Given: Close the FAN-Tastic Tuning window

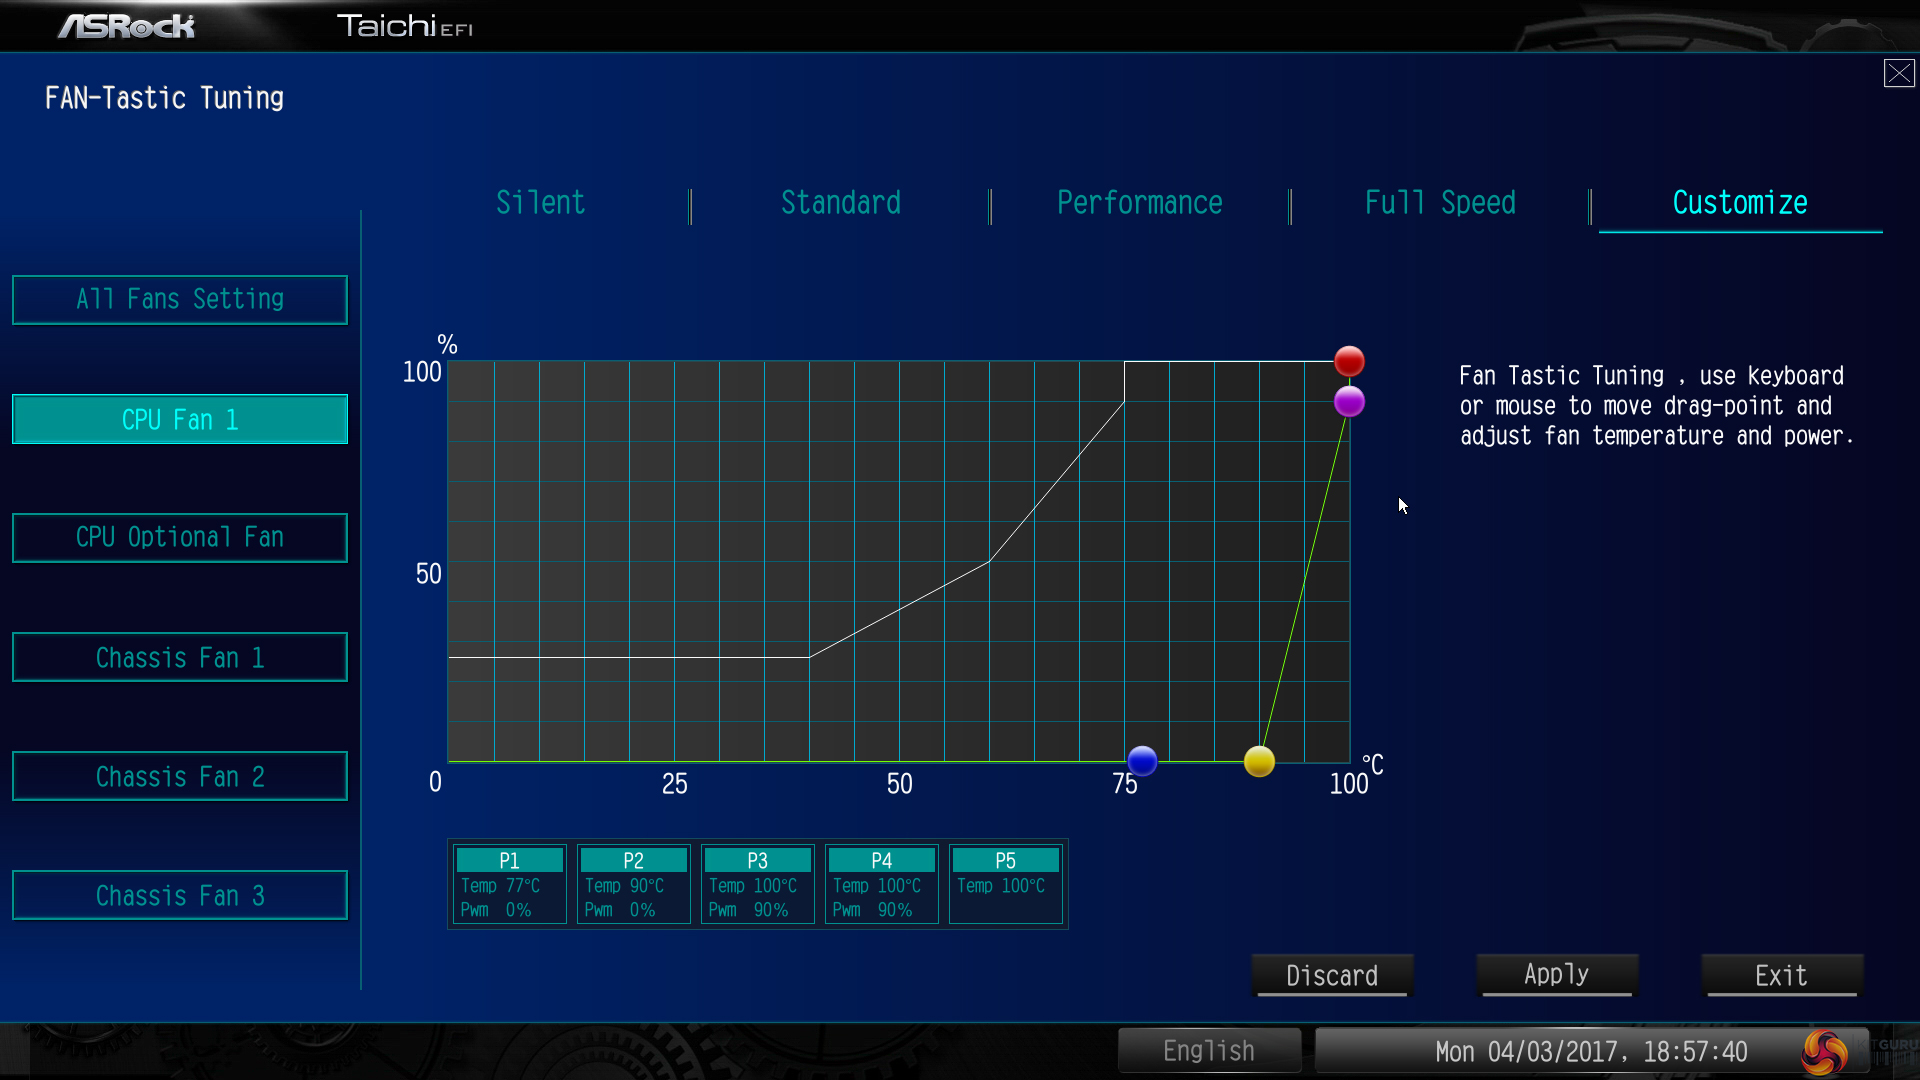Looking at the screenshot, I should 1898,73.
